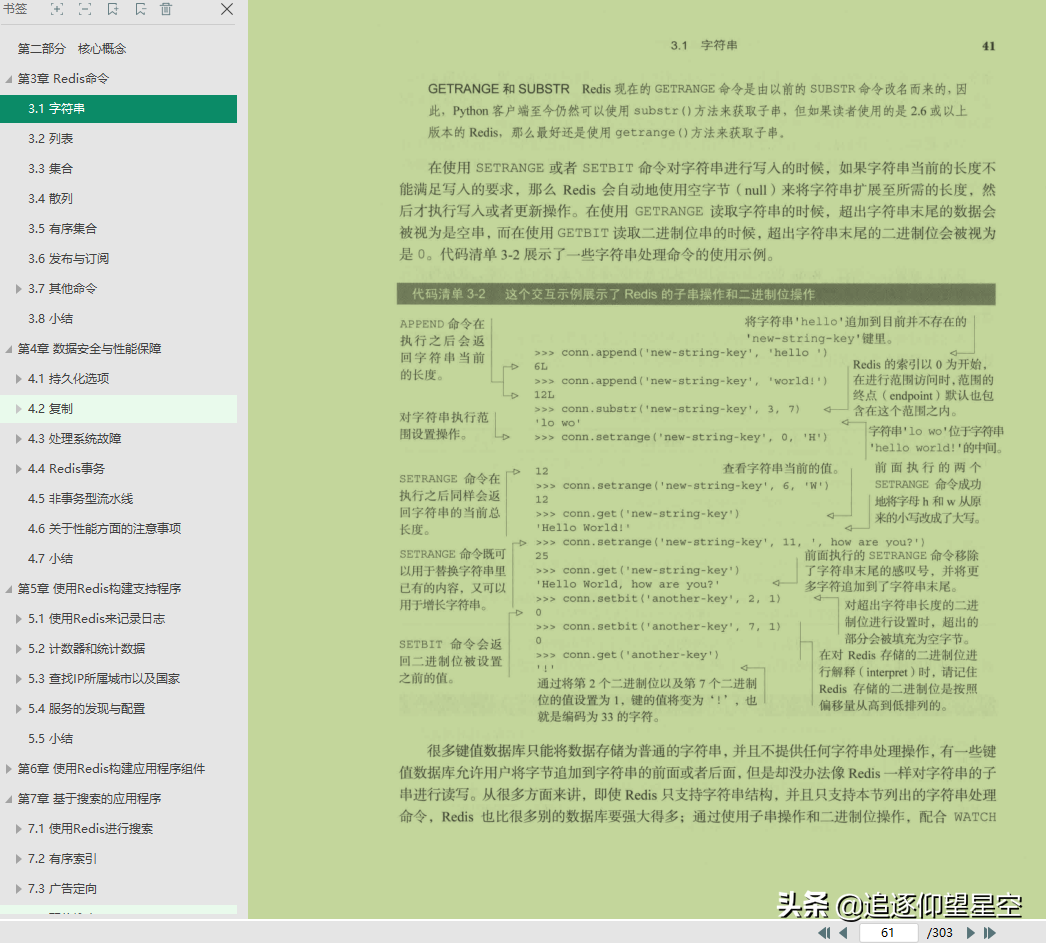Screen dimensions: 1046x943
Task: Open bookmark 3.2 列表
Action: [51, 139]
